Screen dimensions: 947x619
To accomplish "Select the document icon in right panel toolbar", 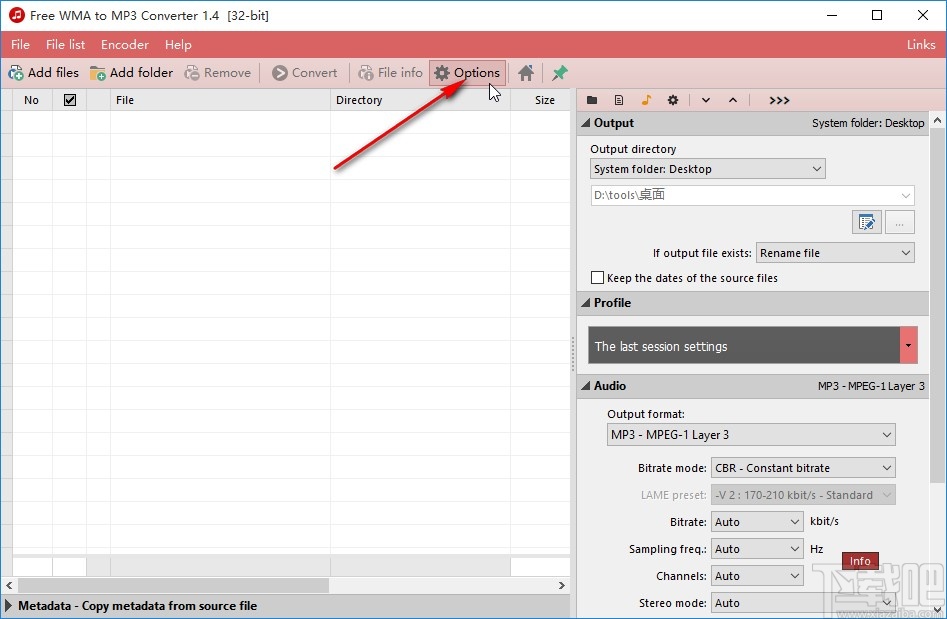I will (619, 100).
